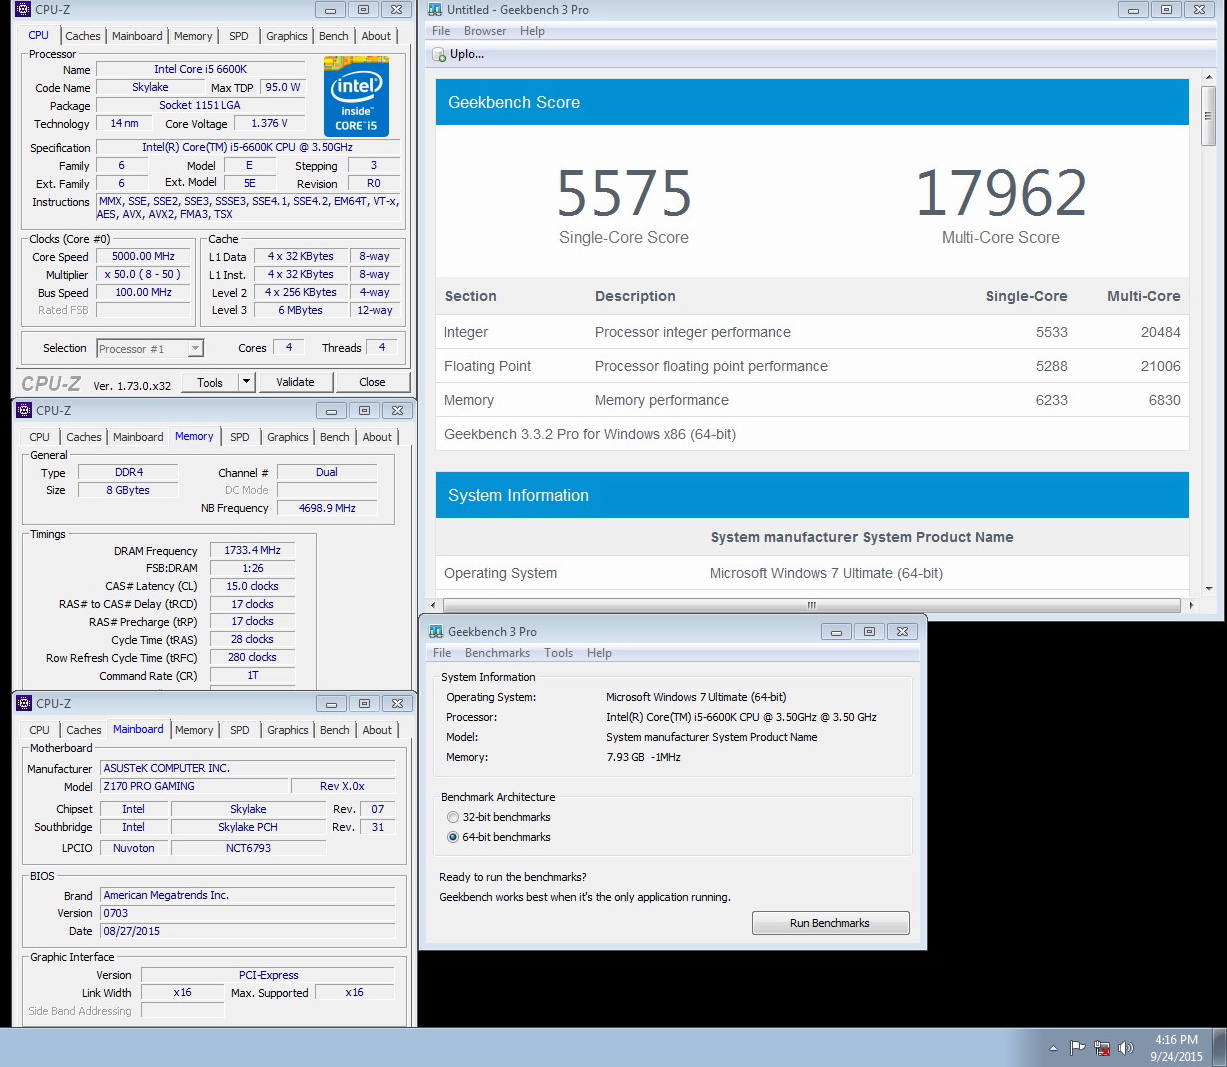Click the results window vertical scrollbar up arrow
The width and height of the screenshot is (1227, 1067).
pos(1208,76)
